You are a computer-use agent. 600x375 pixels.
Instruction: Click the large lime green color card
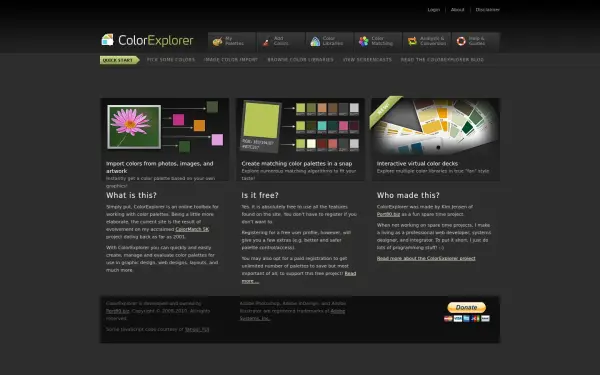click(x=261, y=121)
